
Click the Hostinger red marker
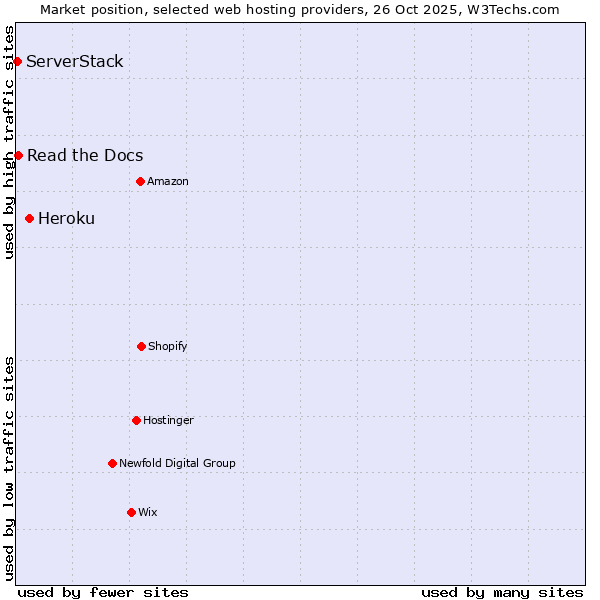(x=136, y=420)
